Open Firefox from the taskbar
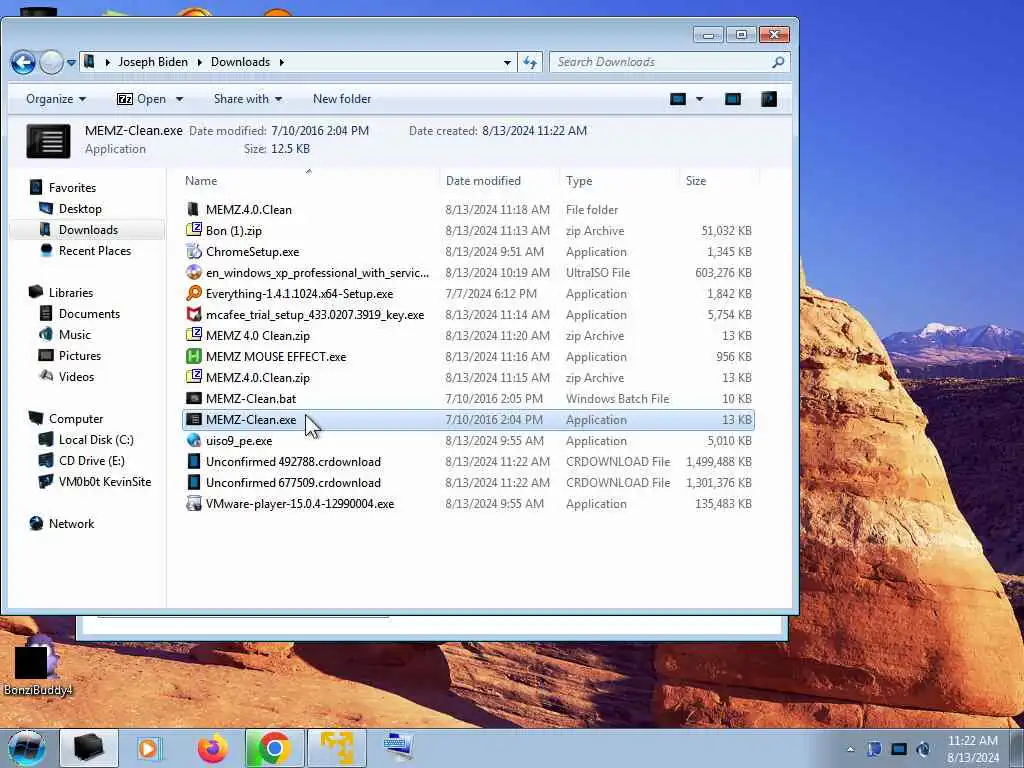This screenshot has height=768, width=1024. 212,748
